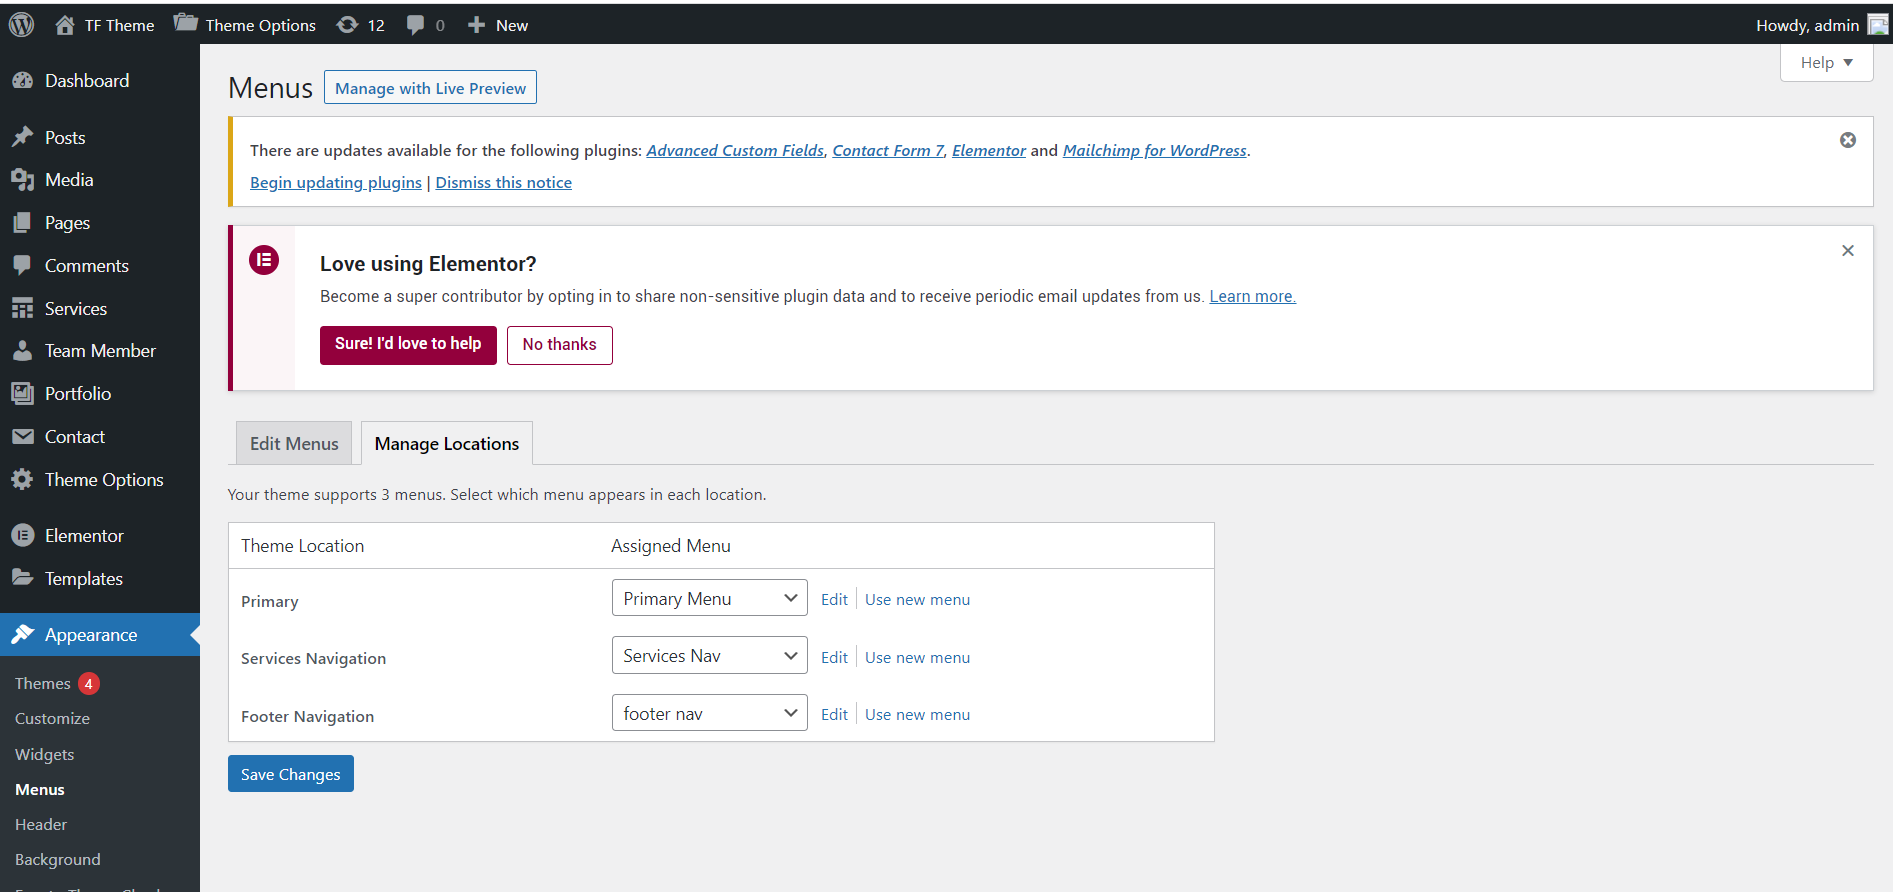Expand the Primary Menu dropdown
Viewport: 1893px width, 892px height.
(x=709, y=598)
